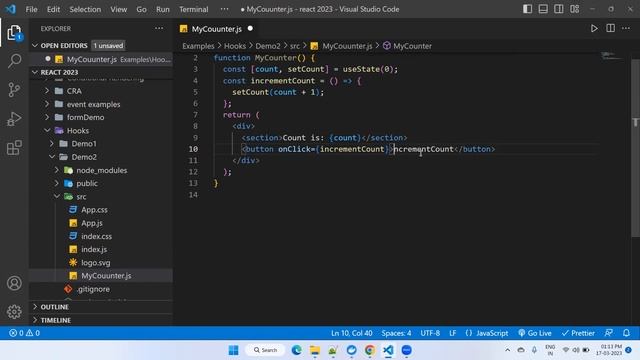Launch Microsoft Edge from taskbar
This screenshot has height=360, width=640.
296,350
